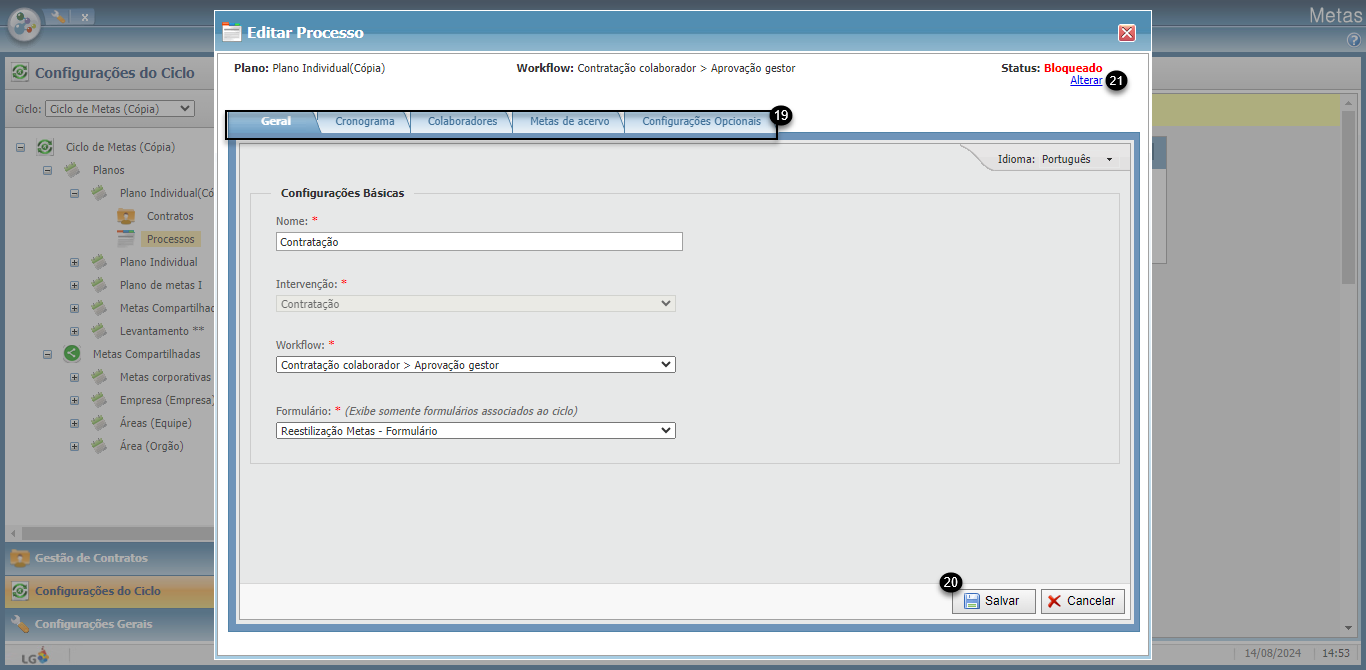Click the Áreas (Equipe) node icon
The image size is (1366, 670).
coord(99,423)
